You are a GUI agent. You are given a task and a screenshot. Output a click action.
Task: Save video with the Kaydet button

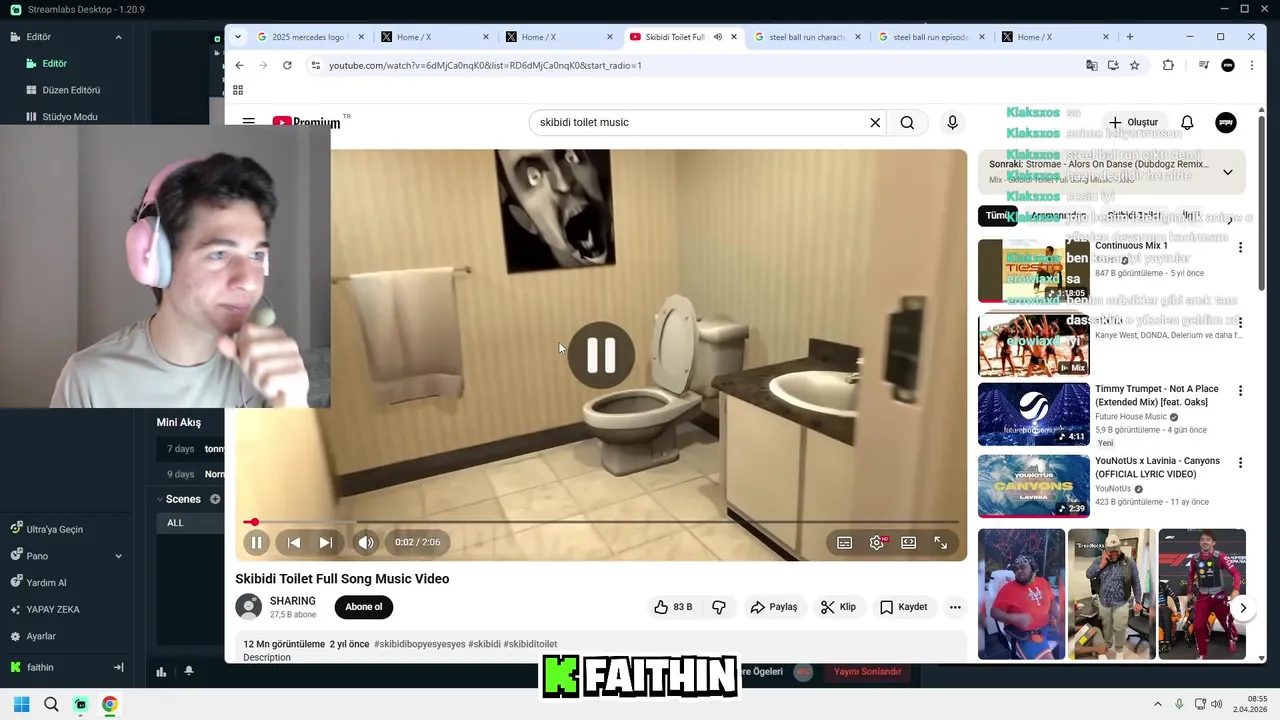point(903,607)
